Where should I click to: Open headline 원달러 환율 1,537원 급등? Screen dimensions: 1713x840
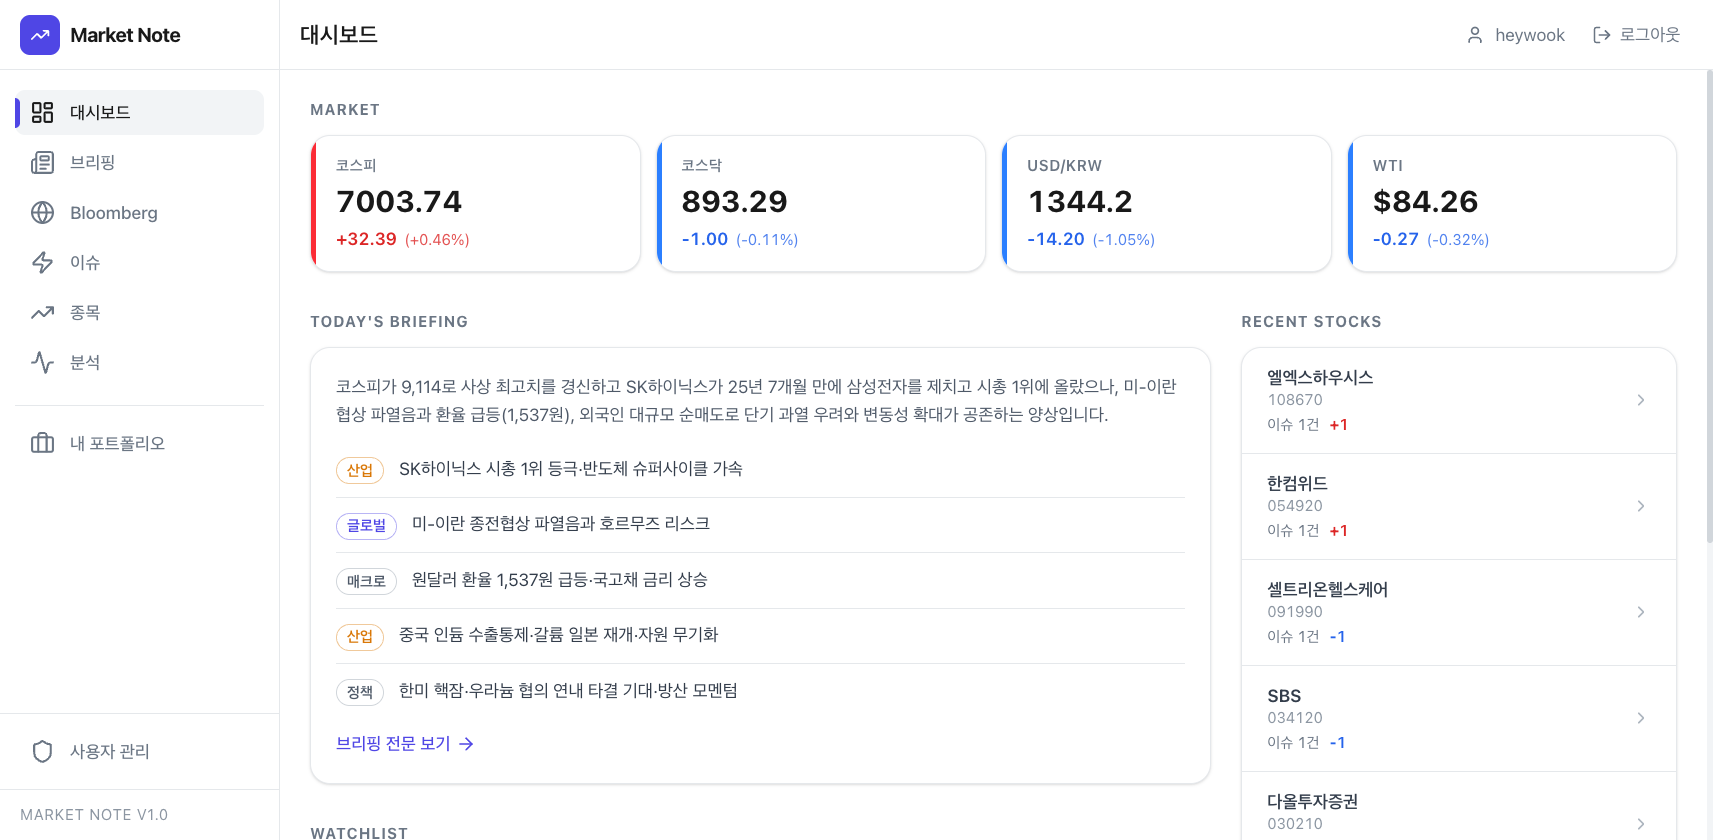(x=560, y=580)
